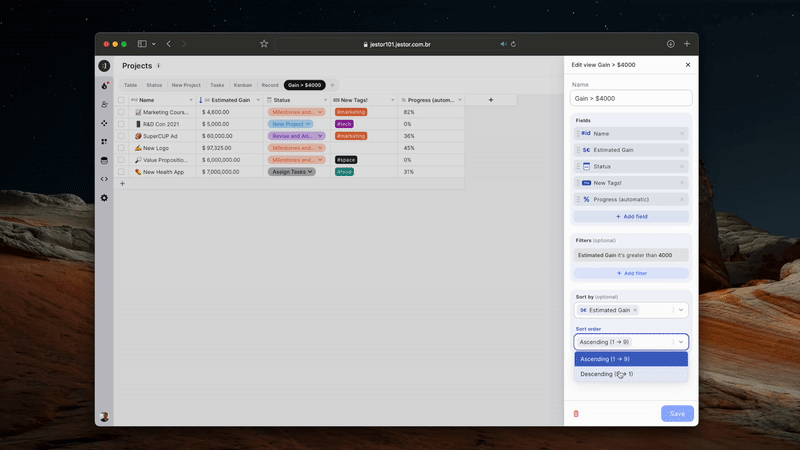
Task: Remove the New Tags! field from view
Action: tap(682, 183)
